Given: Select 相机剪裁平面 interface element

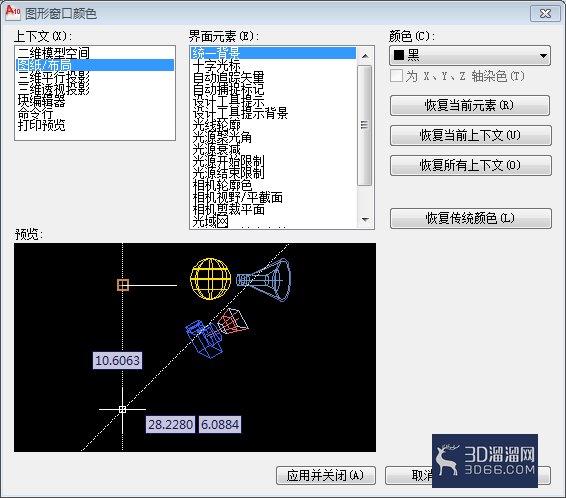Looking at the screenshot, I should pyautogui.click(x=273, y=209).
